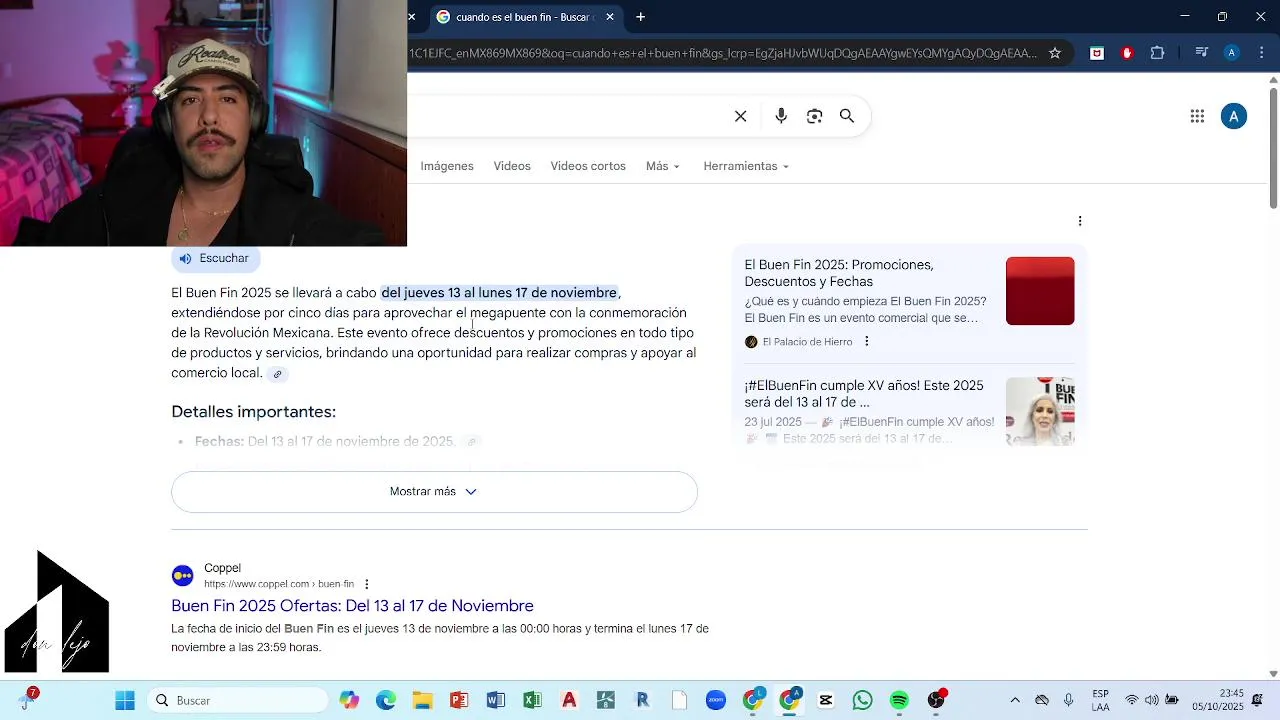Click the taskbar Buscar search field
Viewport: 1280px width, 720px height.
[x=238, y=700]
